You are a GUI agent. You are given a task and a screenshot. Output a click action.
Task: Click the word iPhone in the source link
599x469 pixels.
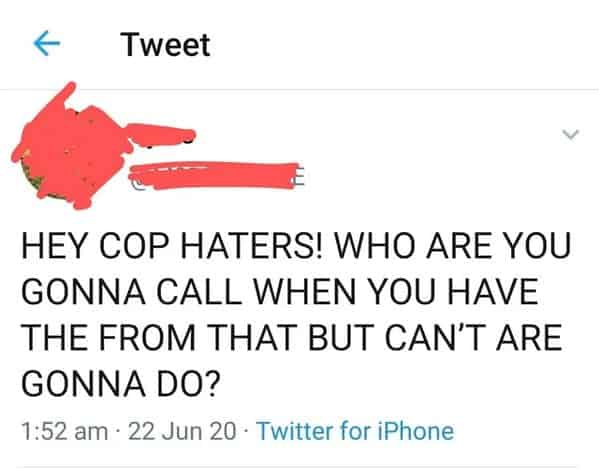click(x=416, y=431)
